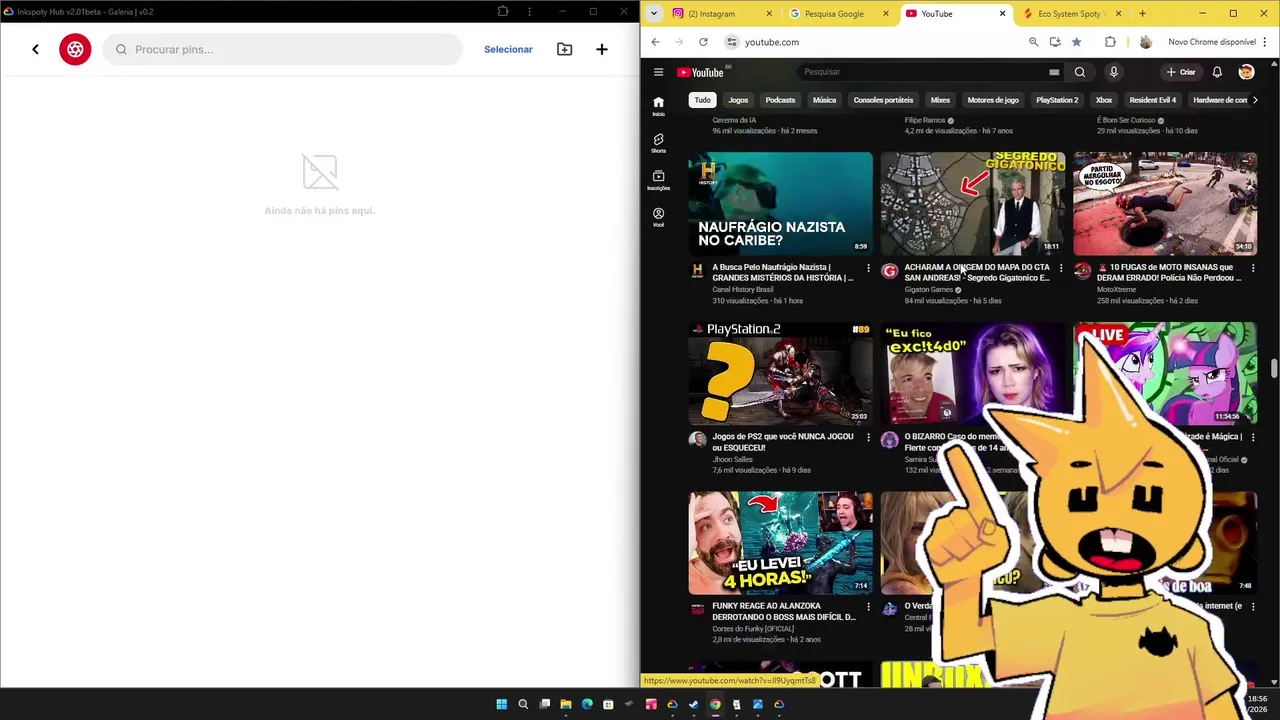
Task: Open YouTube hamburger guide menu
Action: point(658,72)
